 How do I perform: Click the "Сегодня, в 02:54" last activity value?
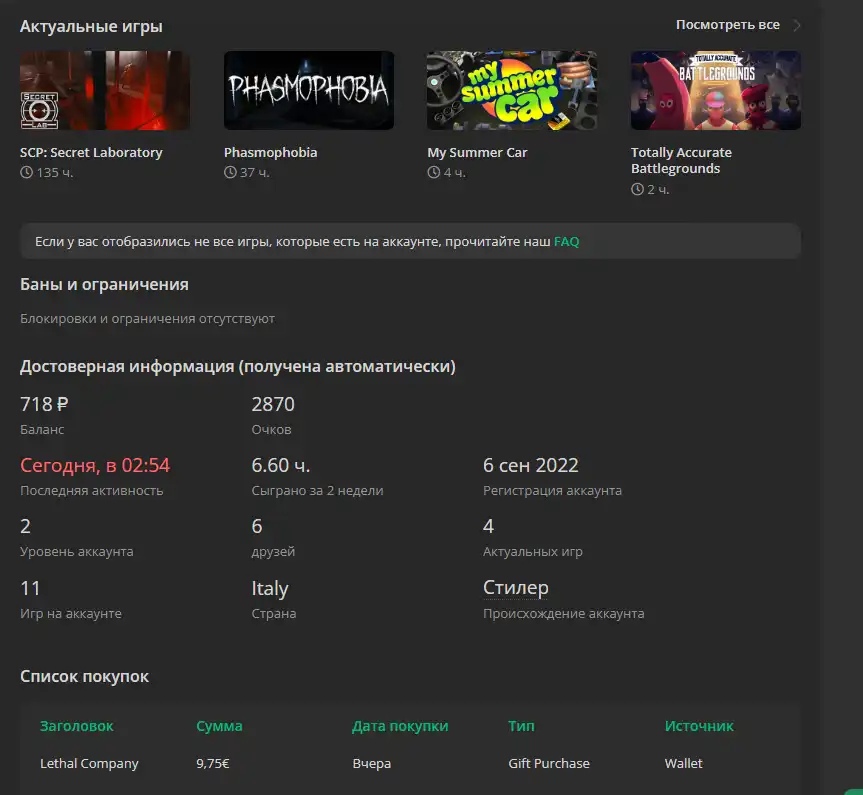(x=95, y=465)
